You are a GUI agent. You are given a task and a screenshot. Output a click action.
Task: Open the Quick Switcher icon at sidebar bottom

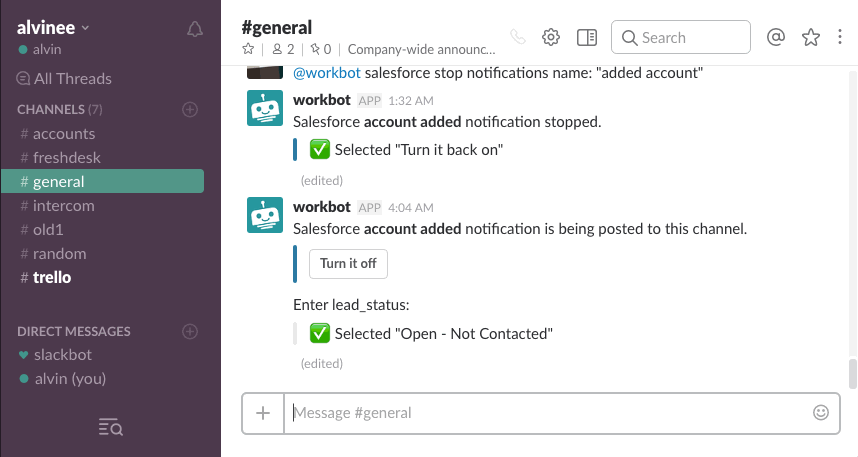[110, 428]
